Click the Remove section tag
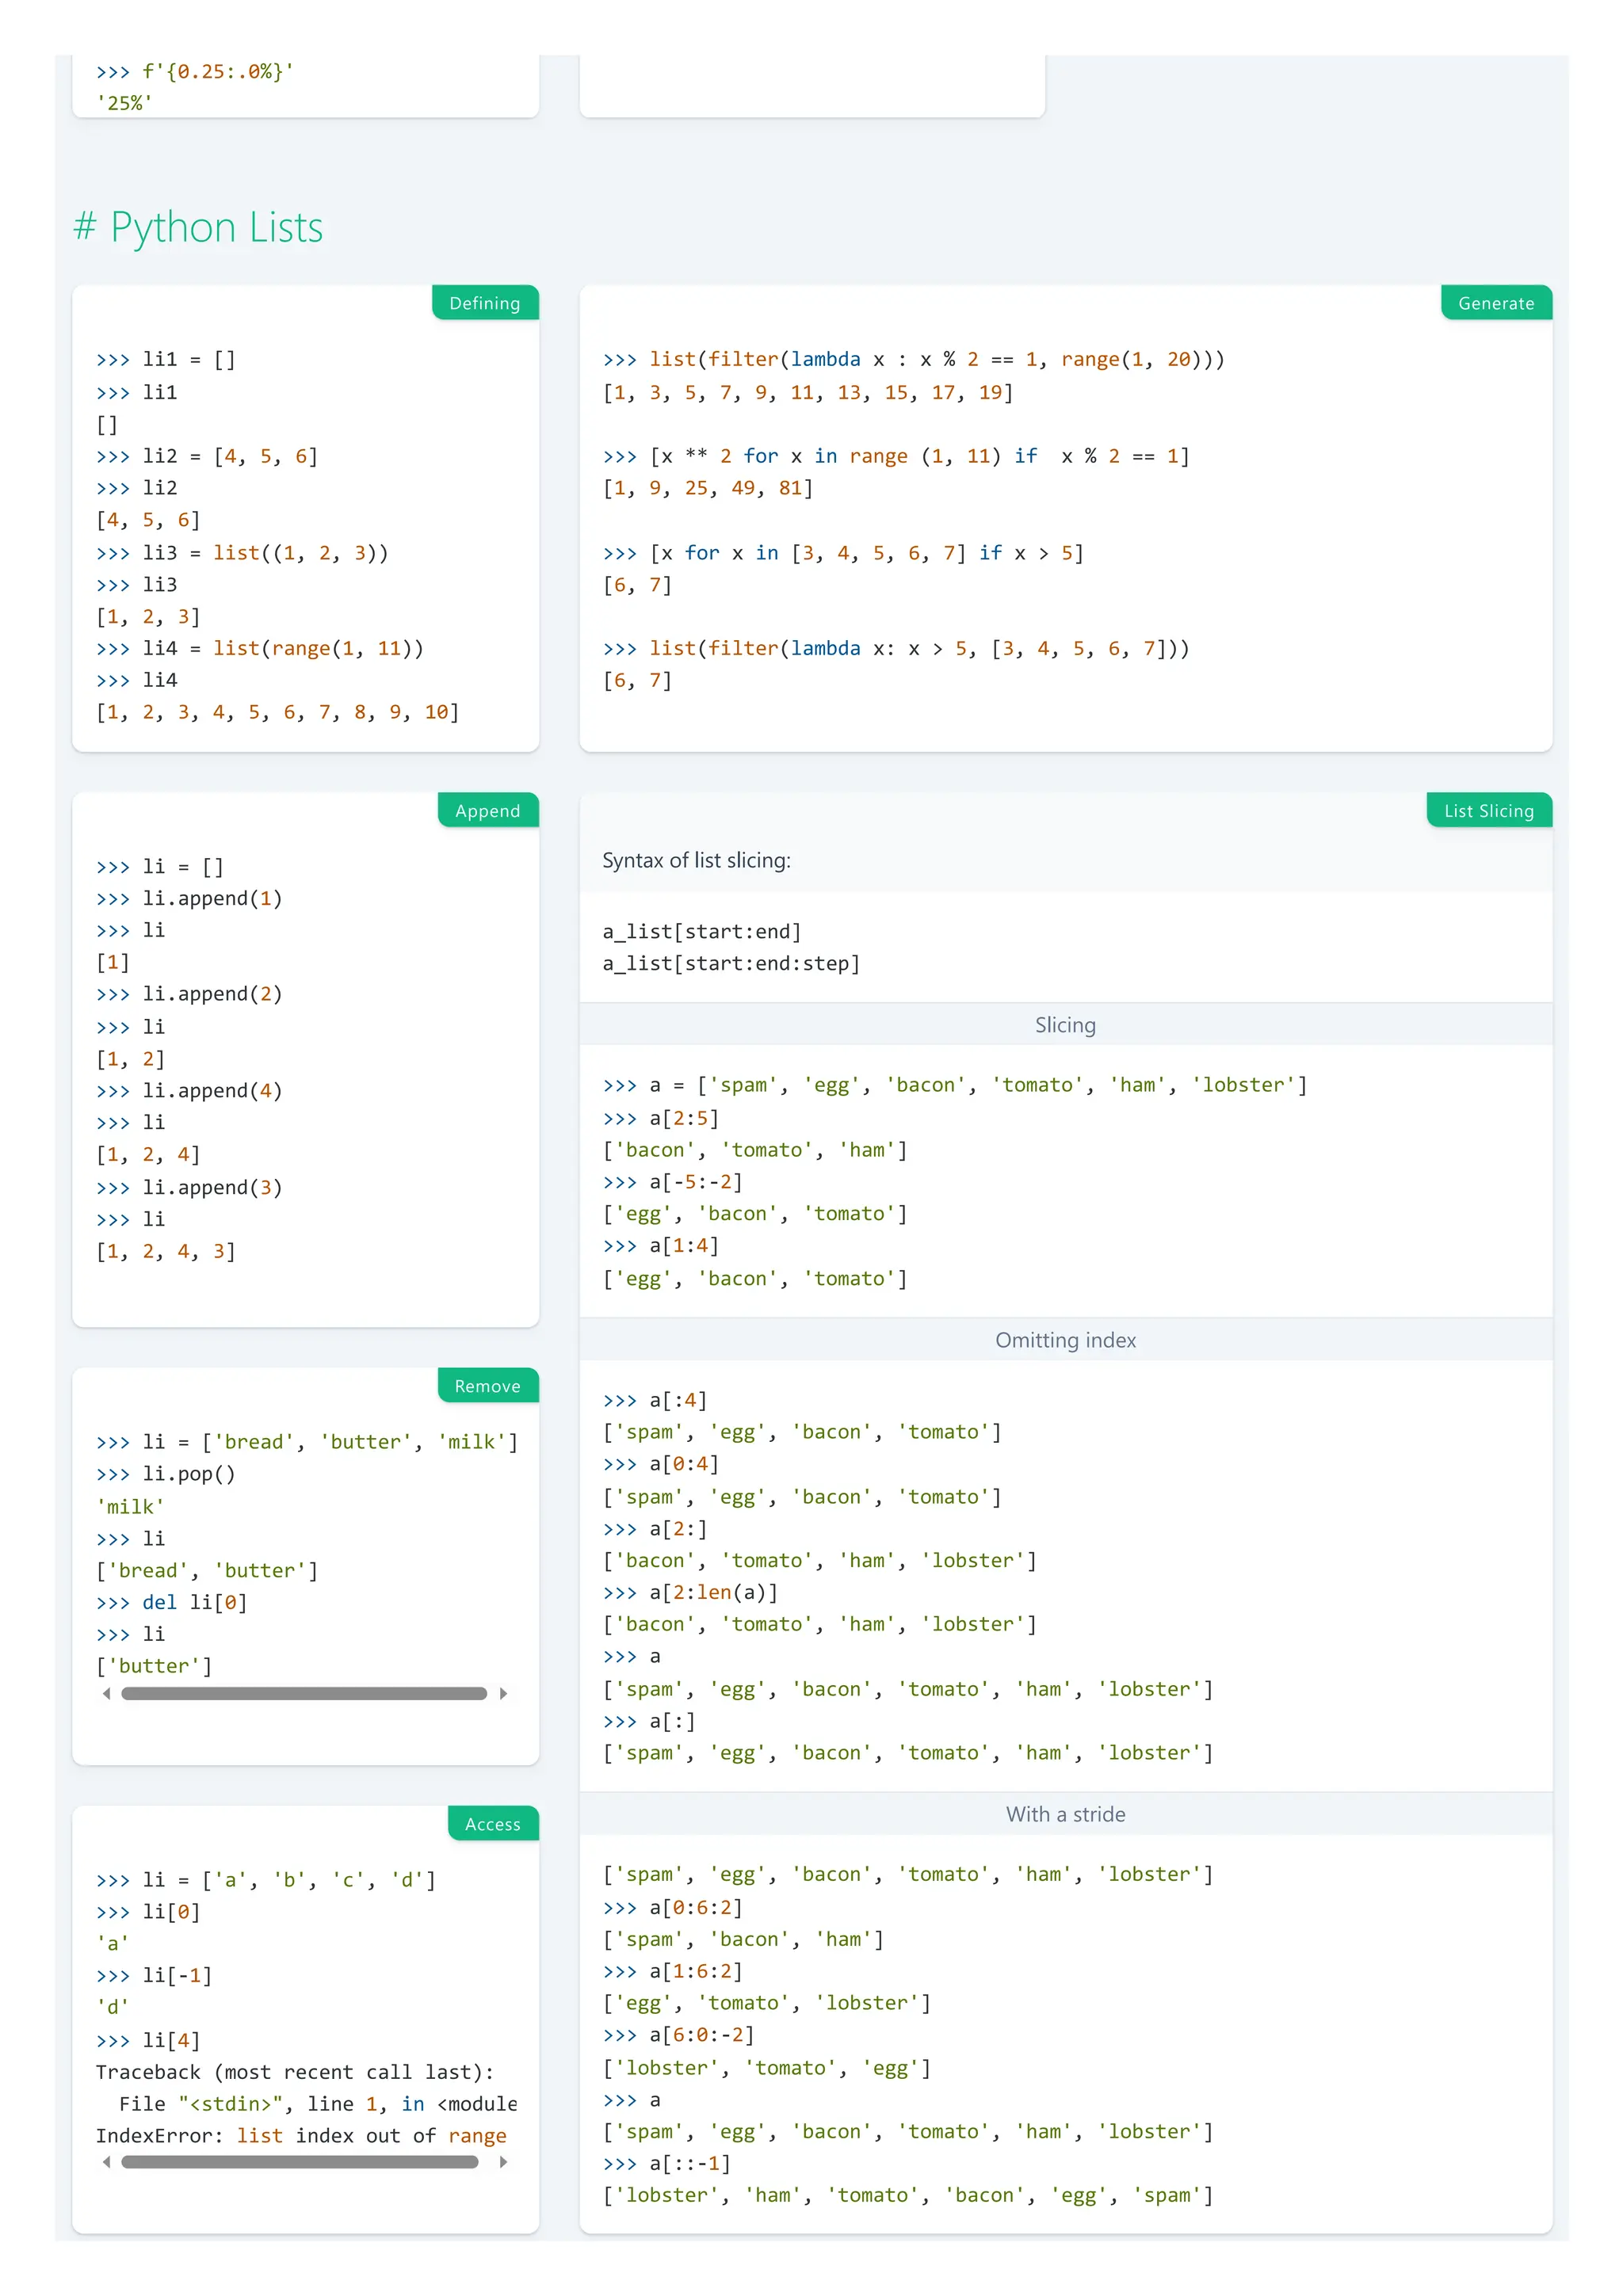The height and width of the screenshot is (2296, 1623). [487, 1385]
